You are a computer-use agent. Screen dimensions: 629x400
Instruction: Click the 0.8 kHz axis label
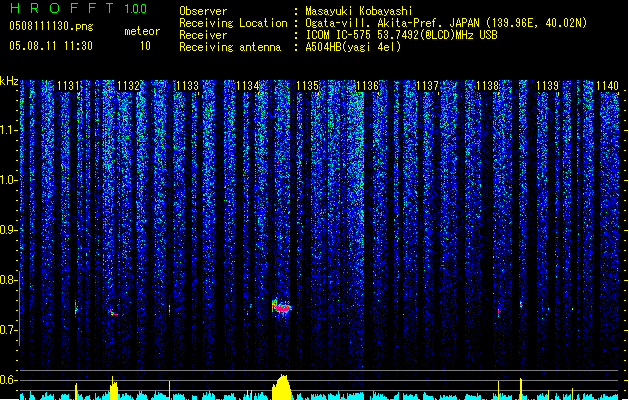tap(8, 280)
